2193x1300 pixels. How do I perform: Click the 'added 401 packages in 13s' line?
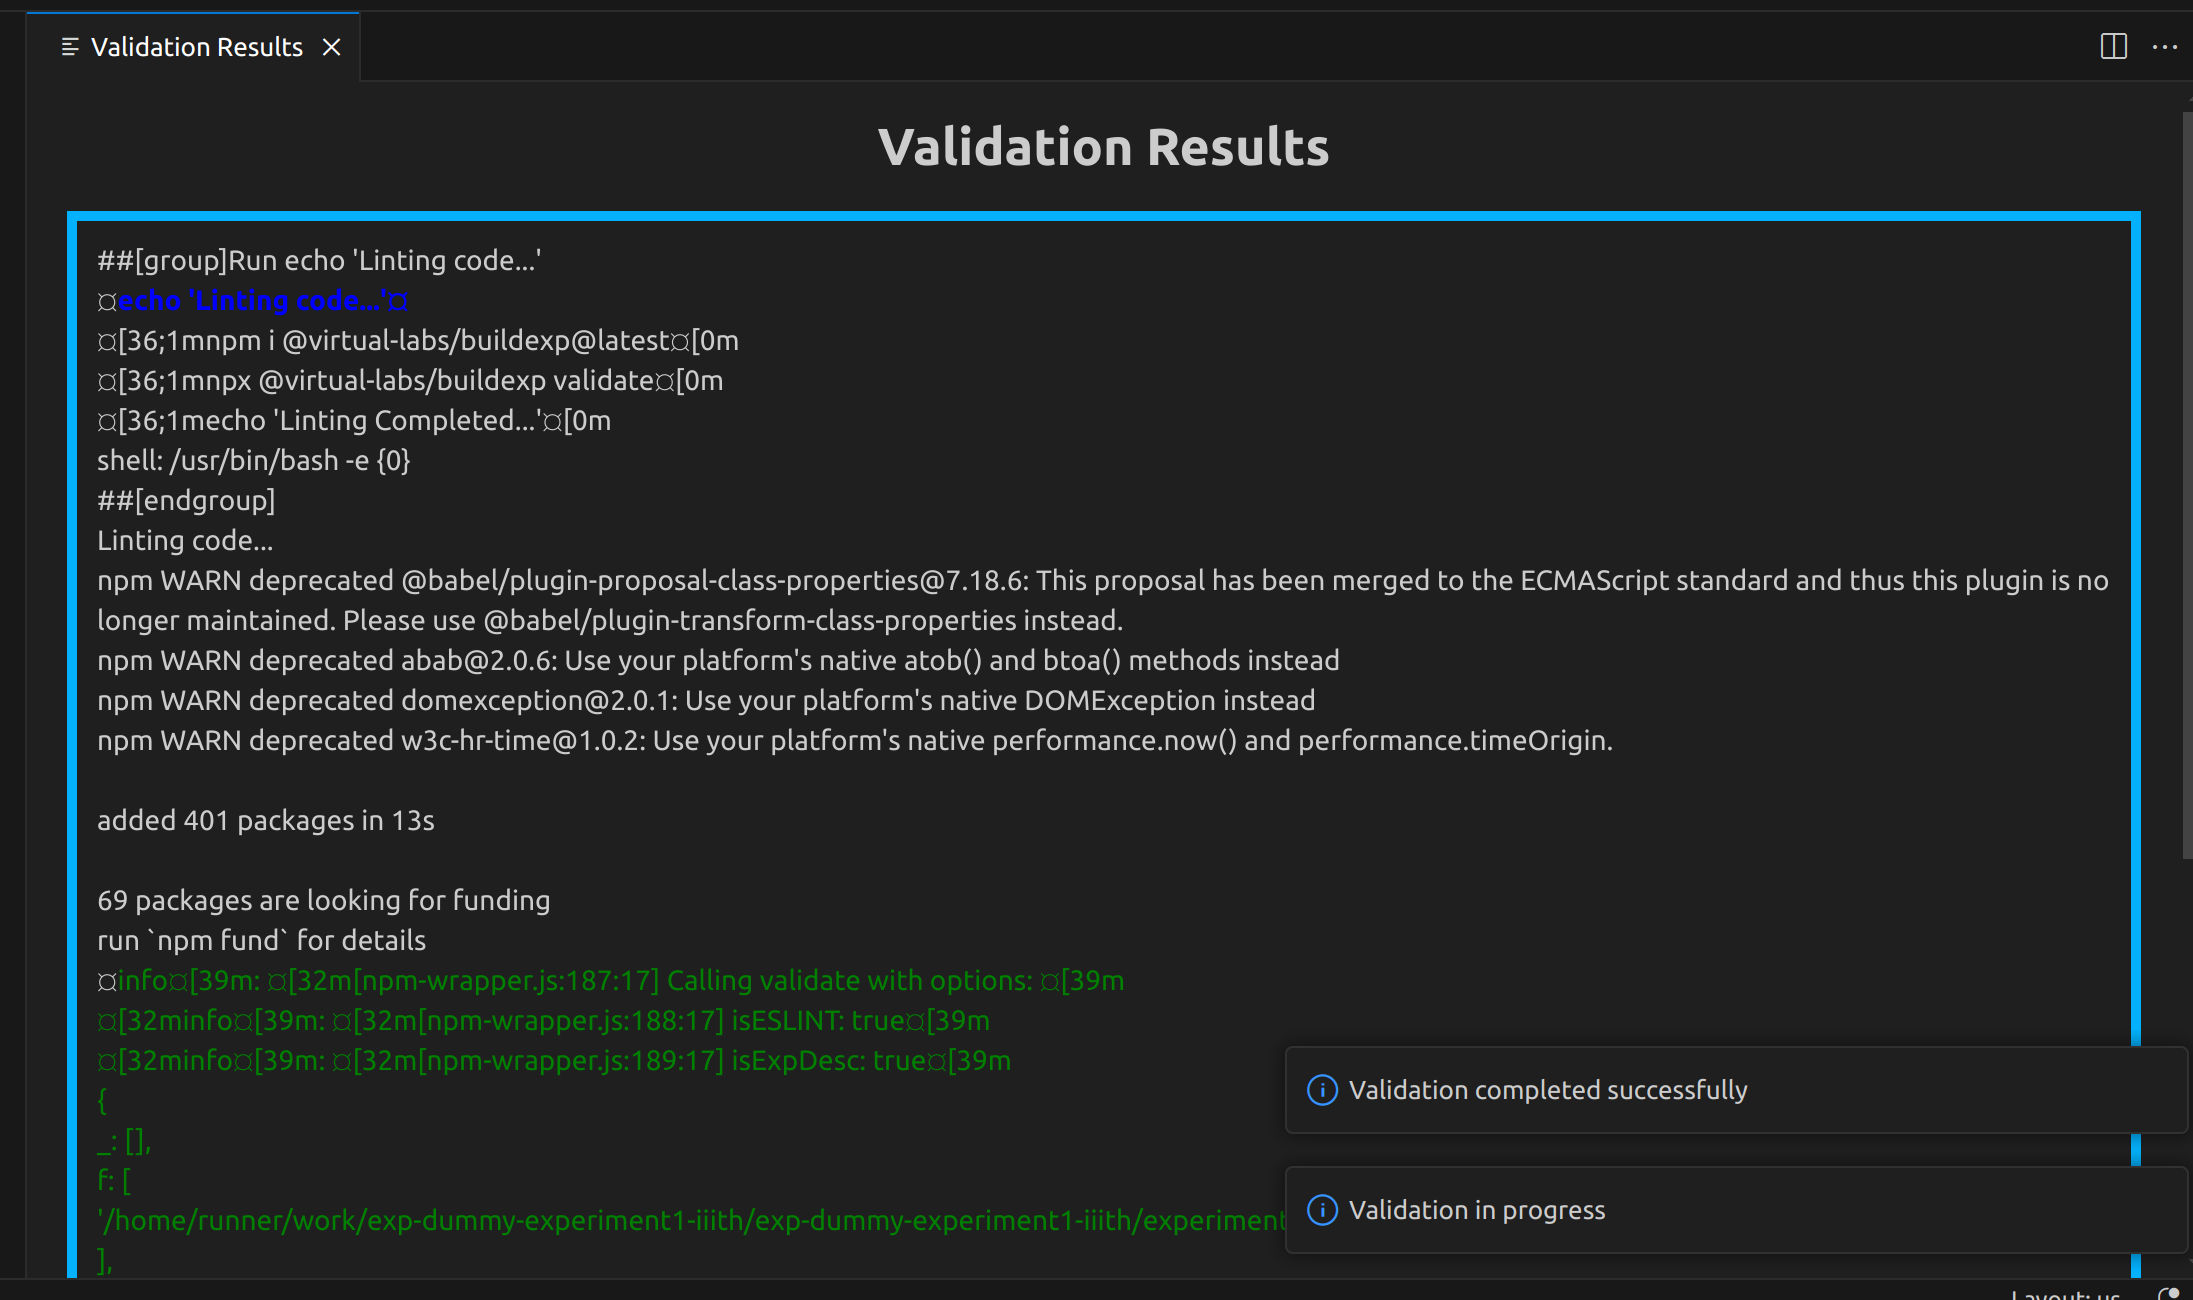coord(265,820)
